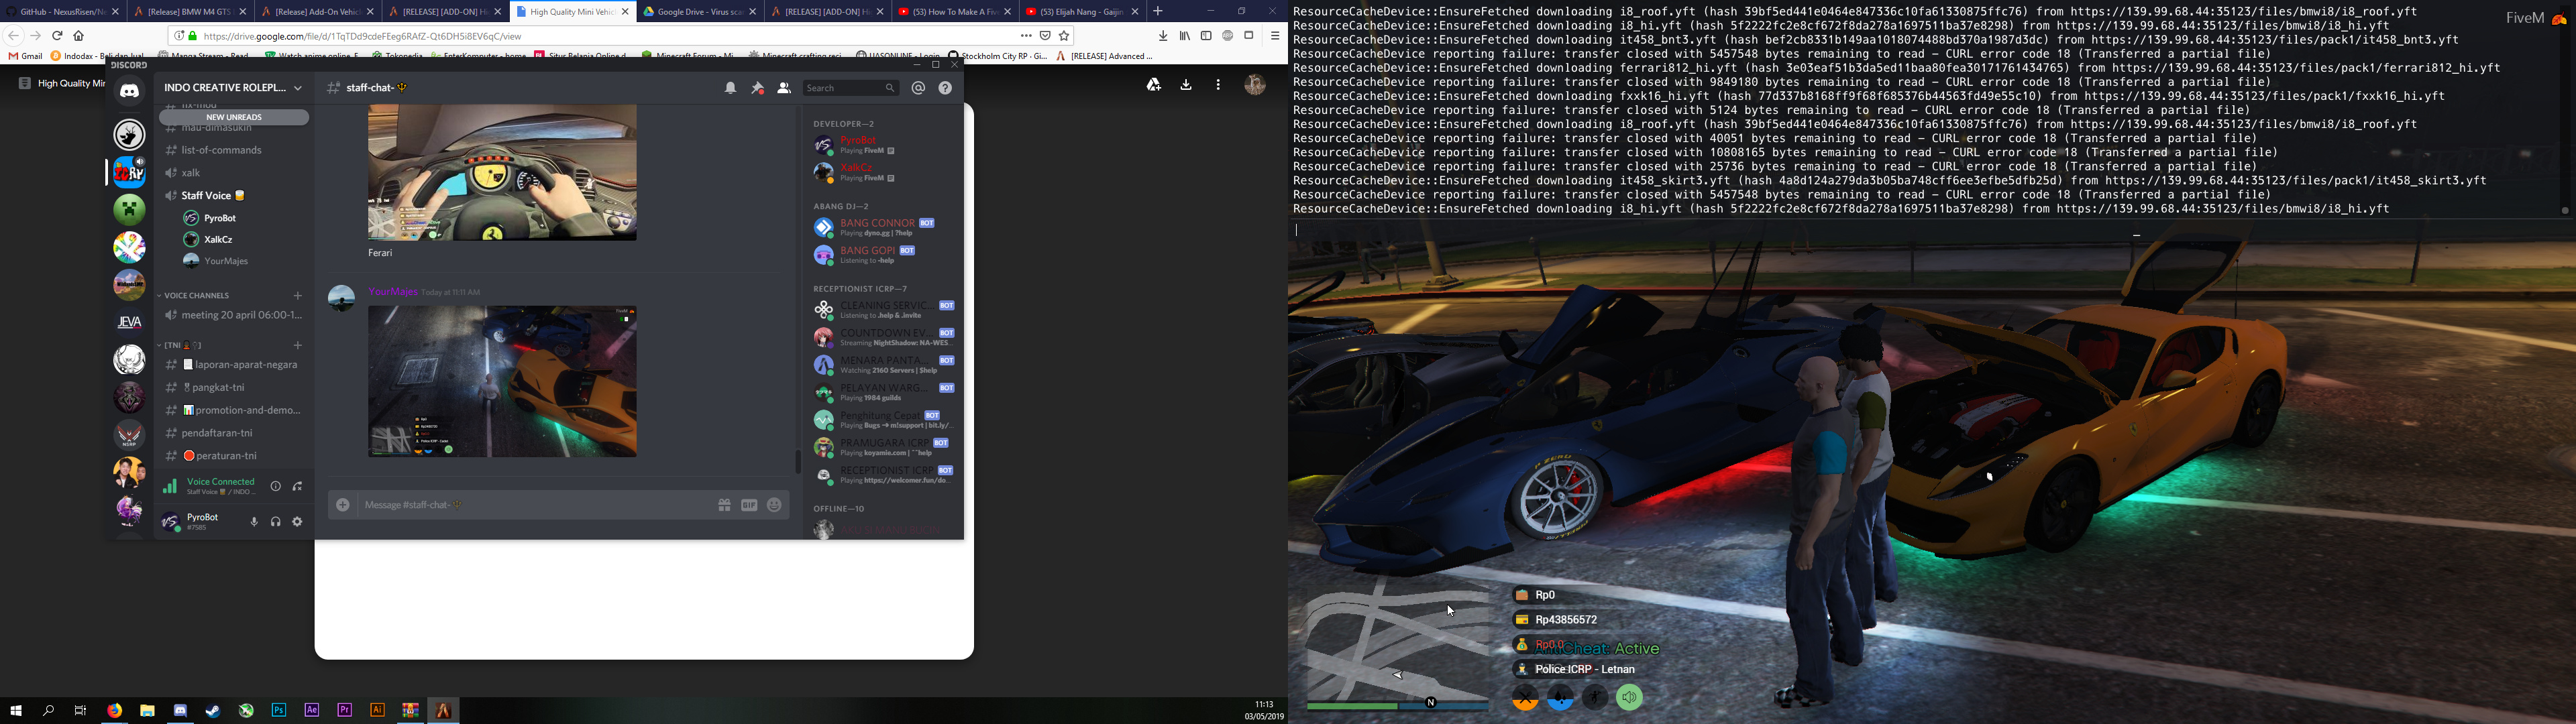The image size is (2576, 724).
Task: Collapse the VOICE CHANNELS category
Action: point(197,296)
